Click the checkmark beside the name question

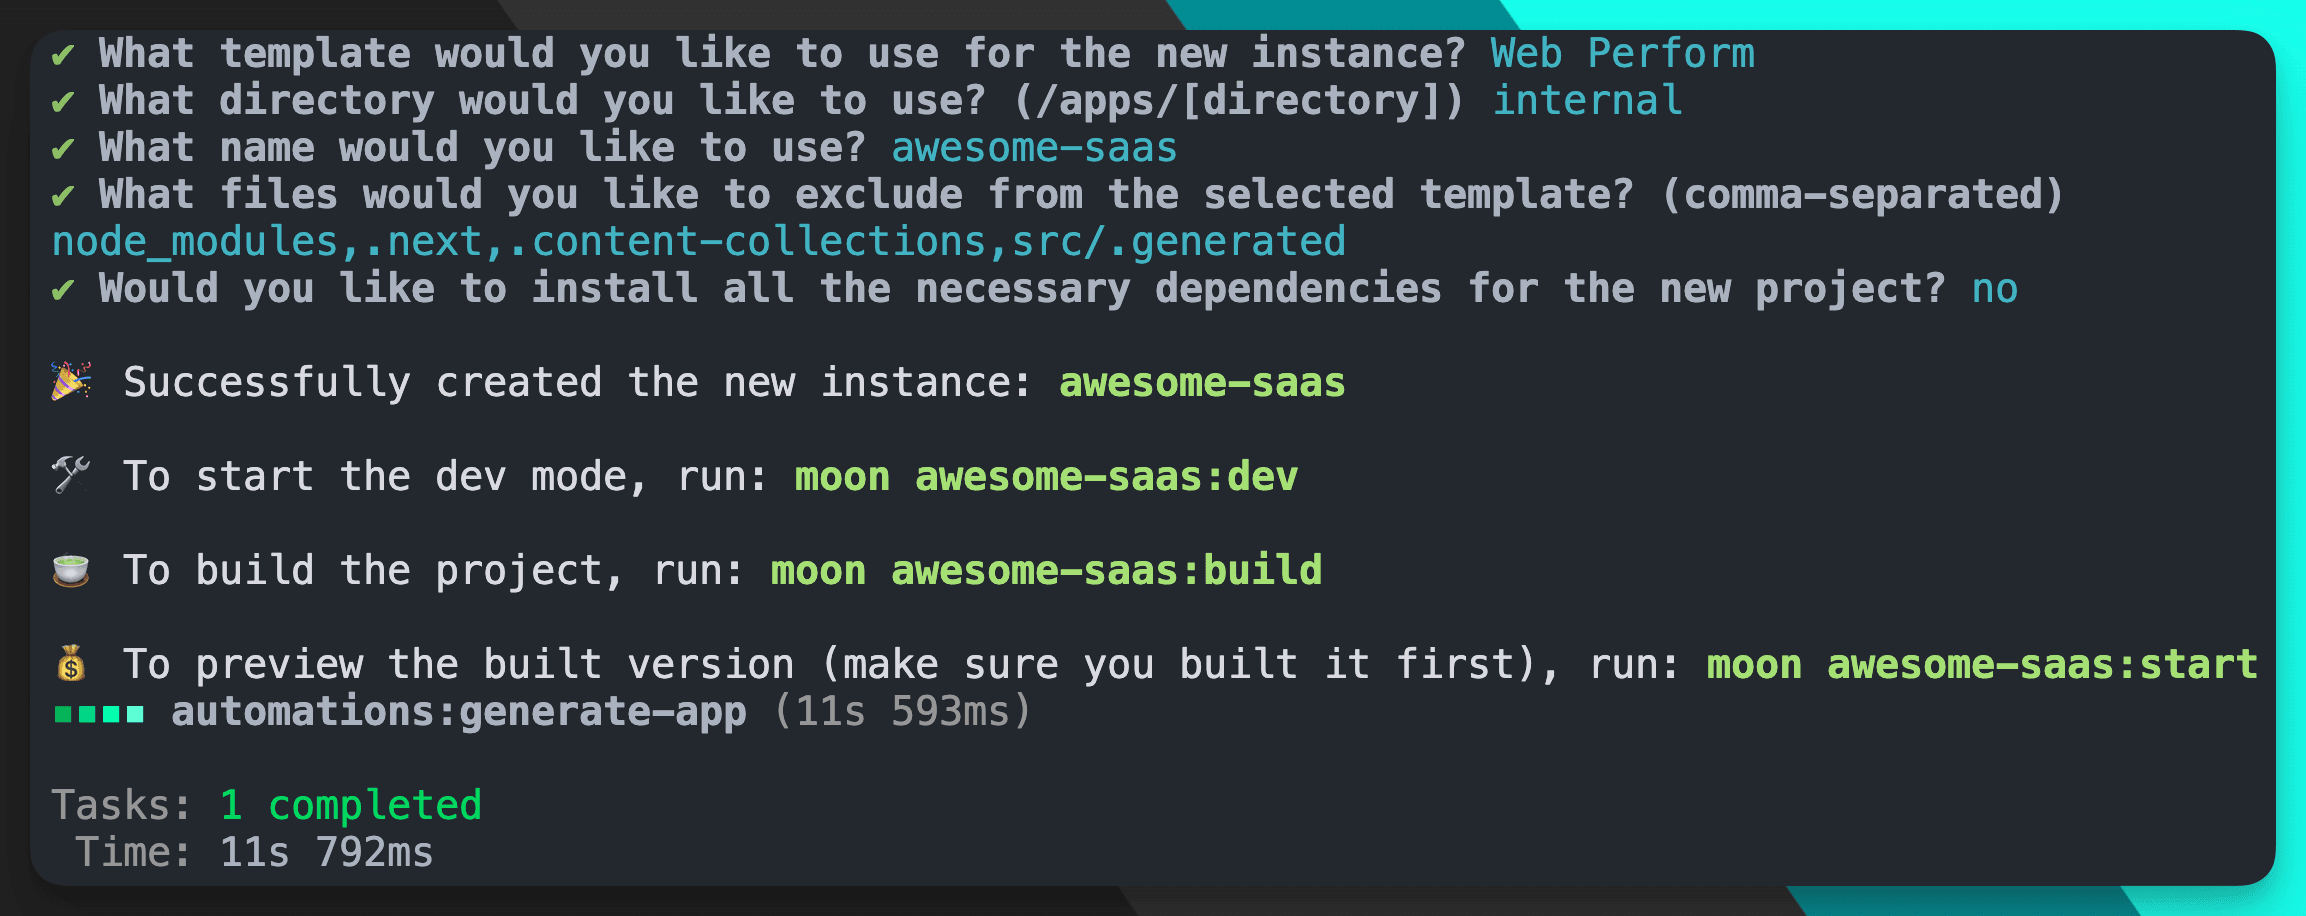pyautogui.click(x=63, y=148)
